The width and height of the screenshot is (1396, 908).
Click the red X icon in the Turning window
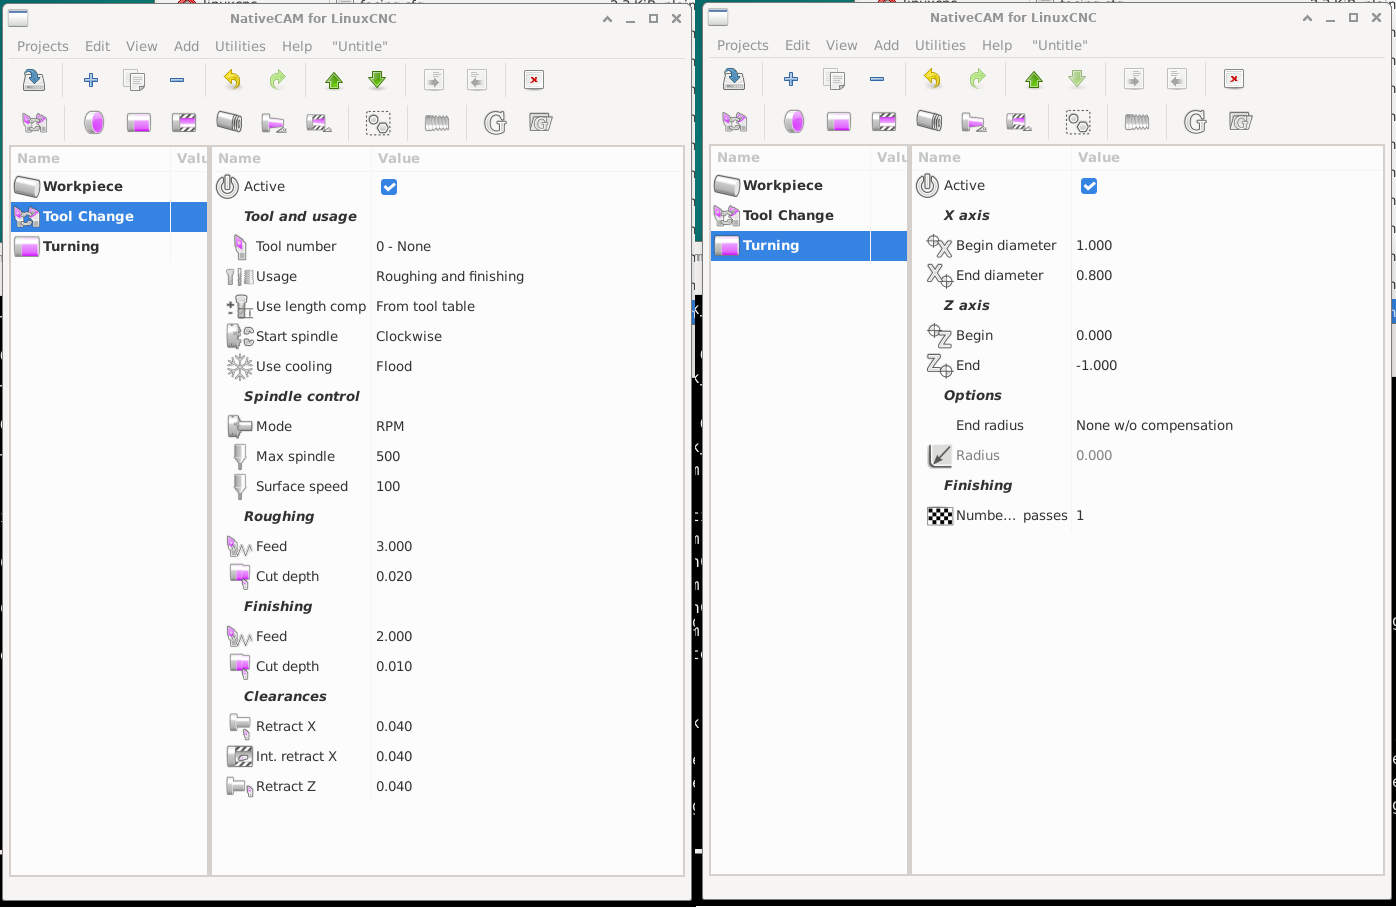(x=1234, y=79)
